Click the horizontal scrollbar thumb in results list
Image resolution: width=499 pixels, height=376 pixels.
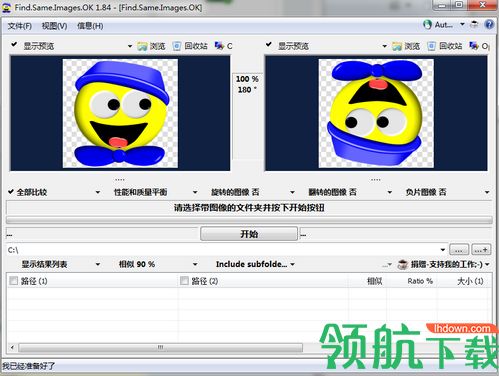tap(160, 348)
